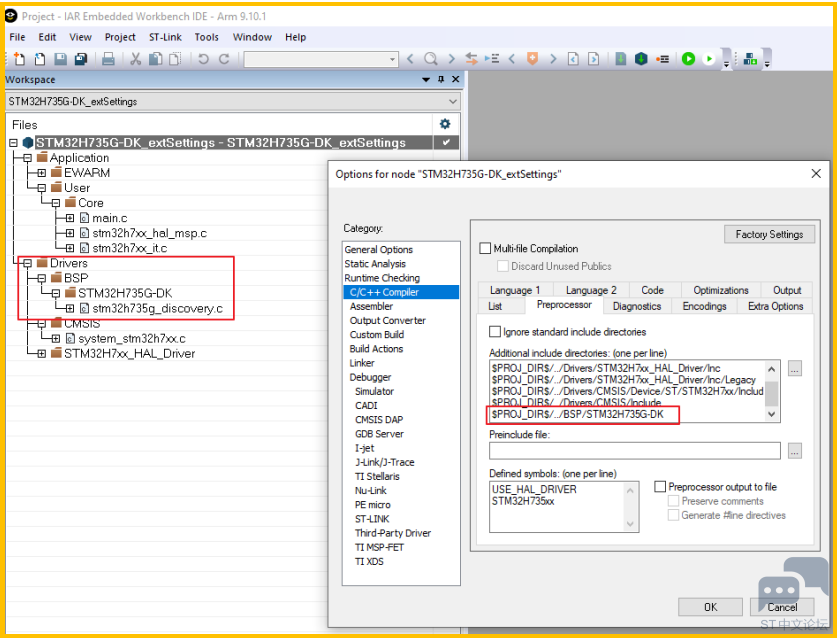Screen dimensions: 837x640
Task: Click the Go To line icon
Action: coord(492,59)
